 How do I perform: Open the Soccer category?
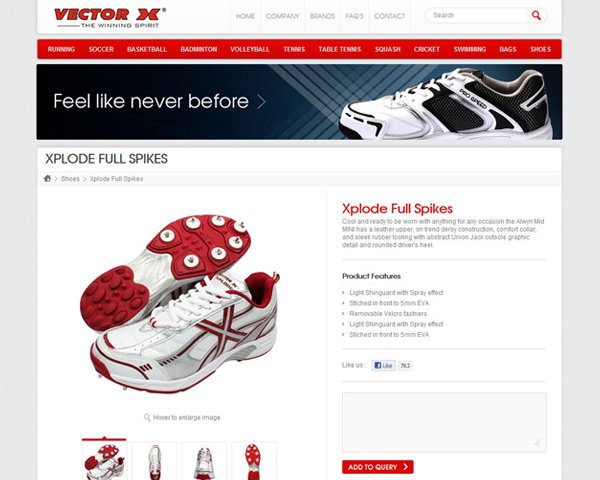coord(101,49)
